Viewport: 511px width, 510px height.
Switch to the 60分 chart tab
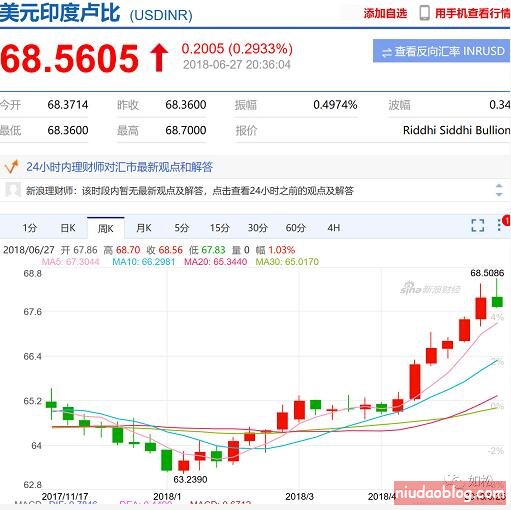[x=296, y=228]
